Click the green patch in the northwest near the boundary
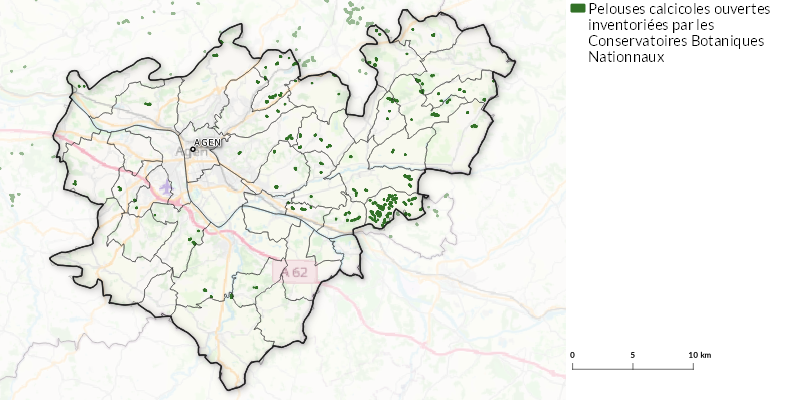This screenshot has height=400, width=792. coord(147,104)
